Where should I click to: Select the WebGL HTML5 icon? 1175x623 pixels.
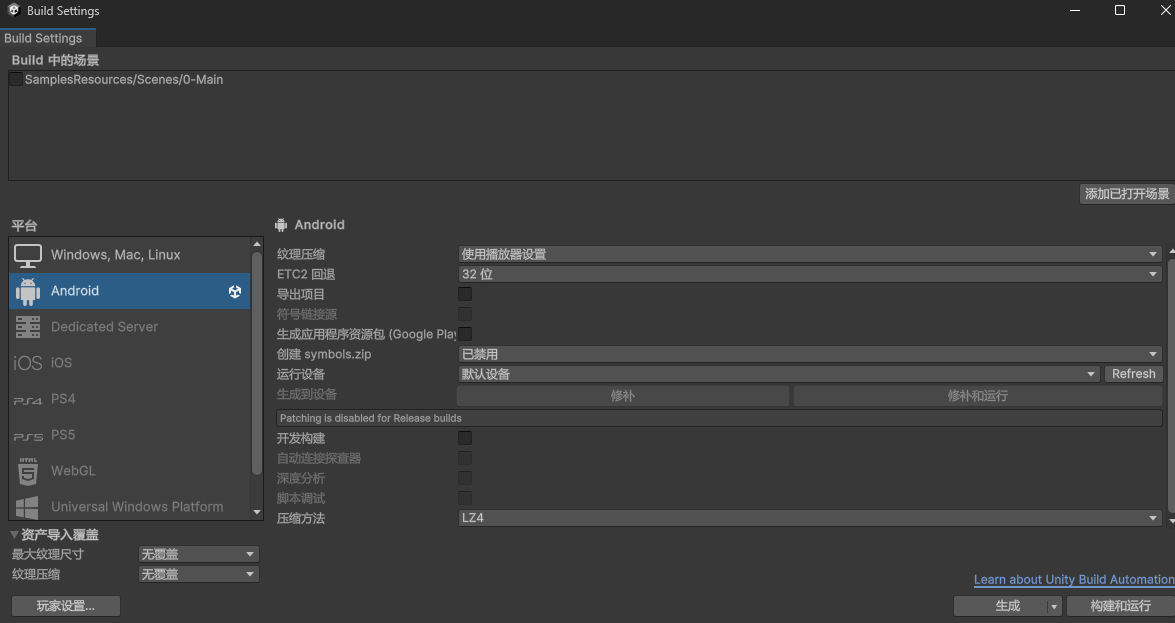28,471
